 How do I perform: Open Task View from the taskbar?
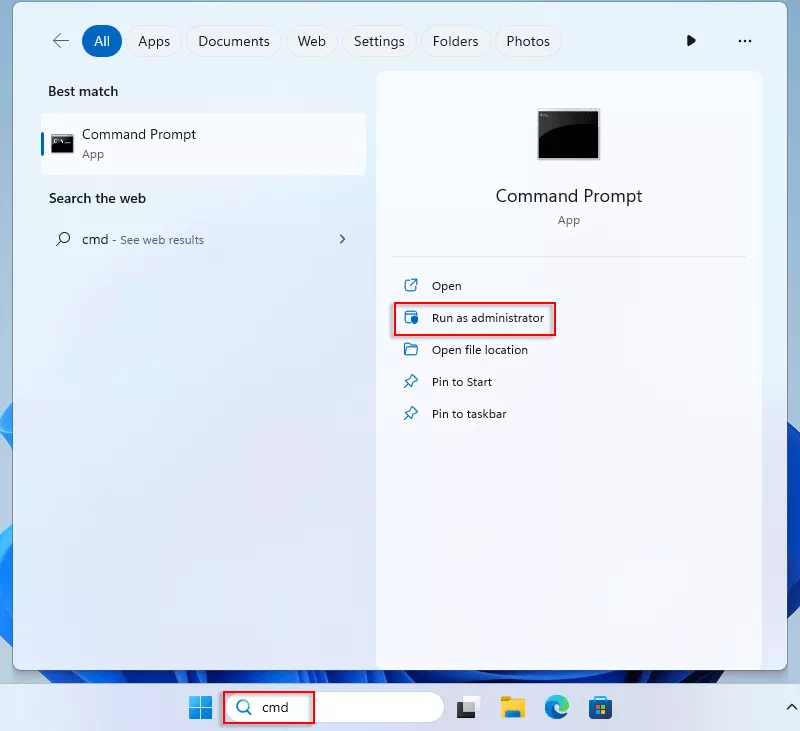[x=468, y=708]
